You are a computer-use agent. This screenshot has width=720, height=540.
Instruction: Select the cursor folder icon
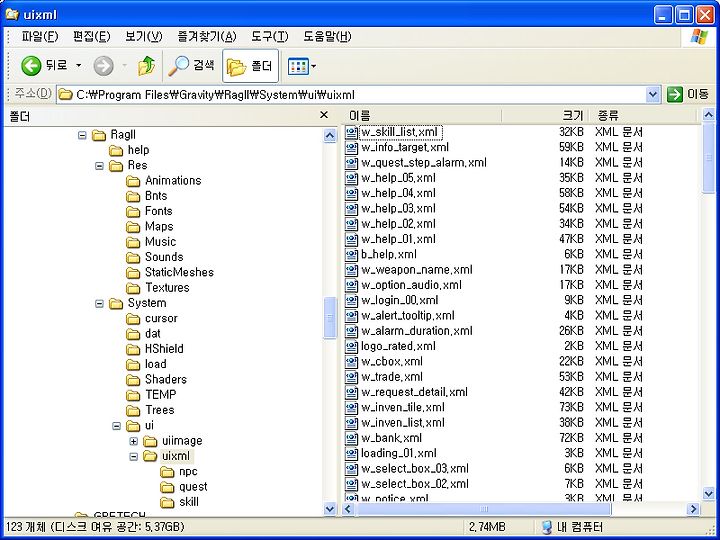tap(133, 319)
